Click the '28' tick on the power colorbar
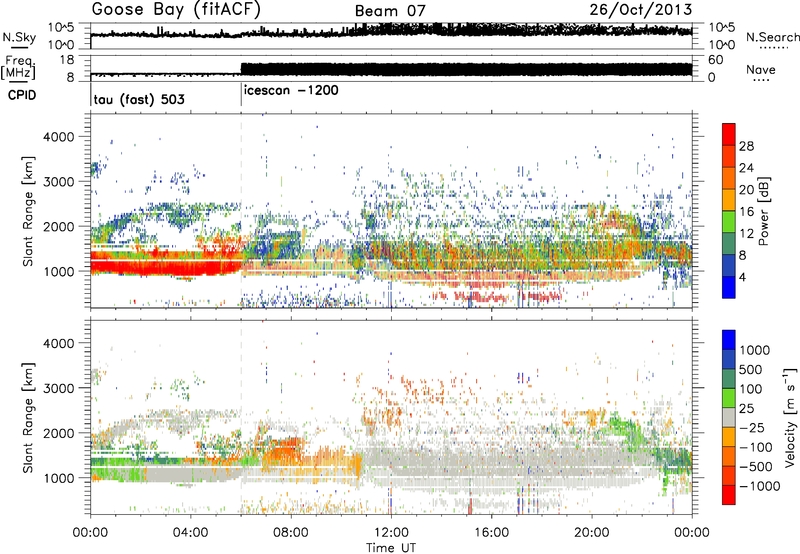Image resolution: width=800 pixels, height=554 pixels. pos(746,146)
